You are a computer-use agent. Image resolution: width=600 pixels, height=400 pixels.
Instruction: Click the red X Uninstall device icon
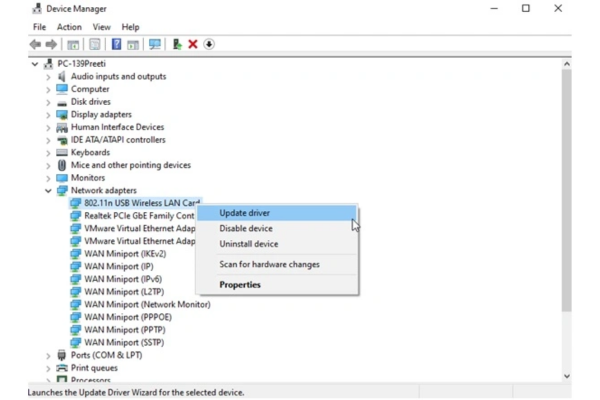[x=193, y=44]
